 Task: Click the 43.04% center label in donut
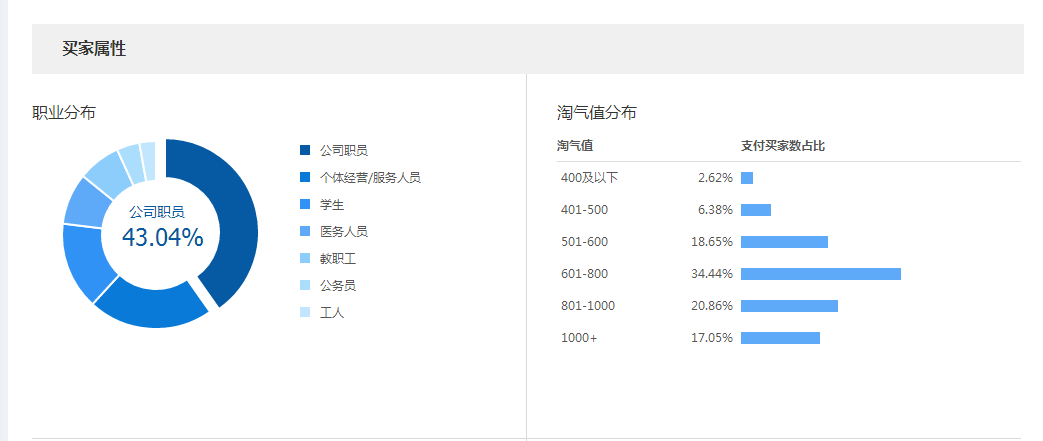click(162, 238)
